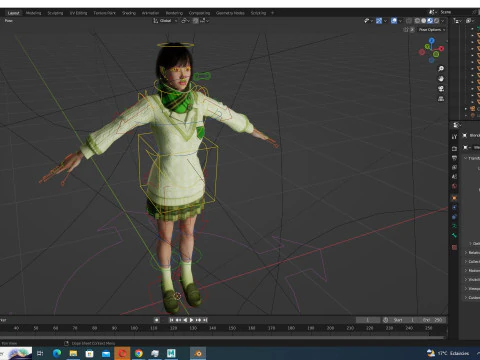Switch to solid viewport shading
Screen dimensions: 480x360
tap(424, 21)
